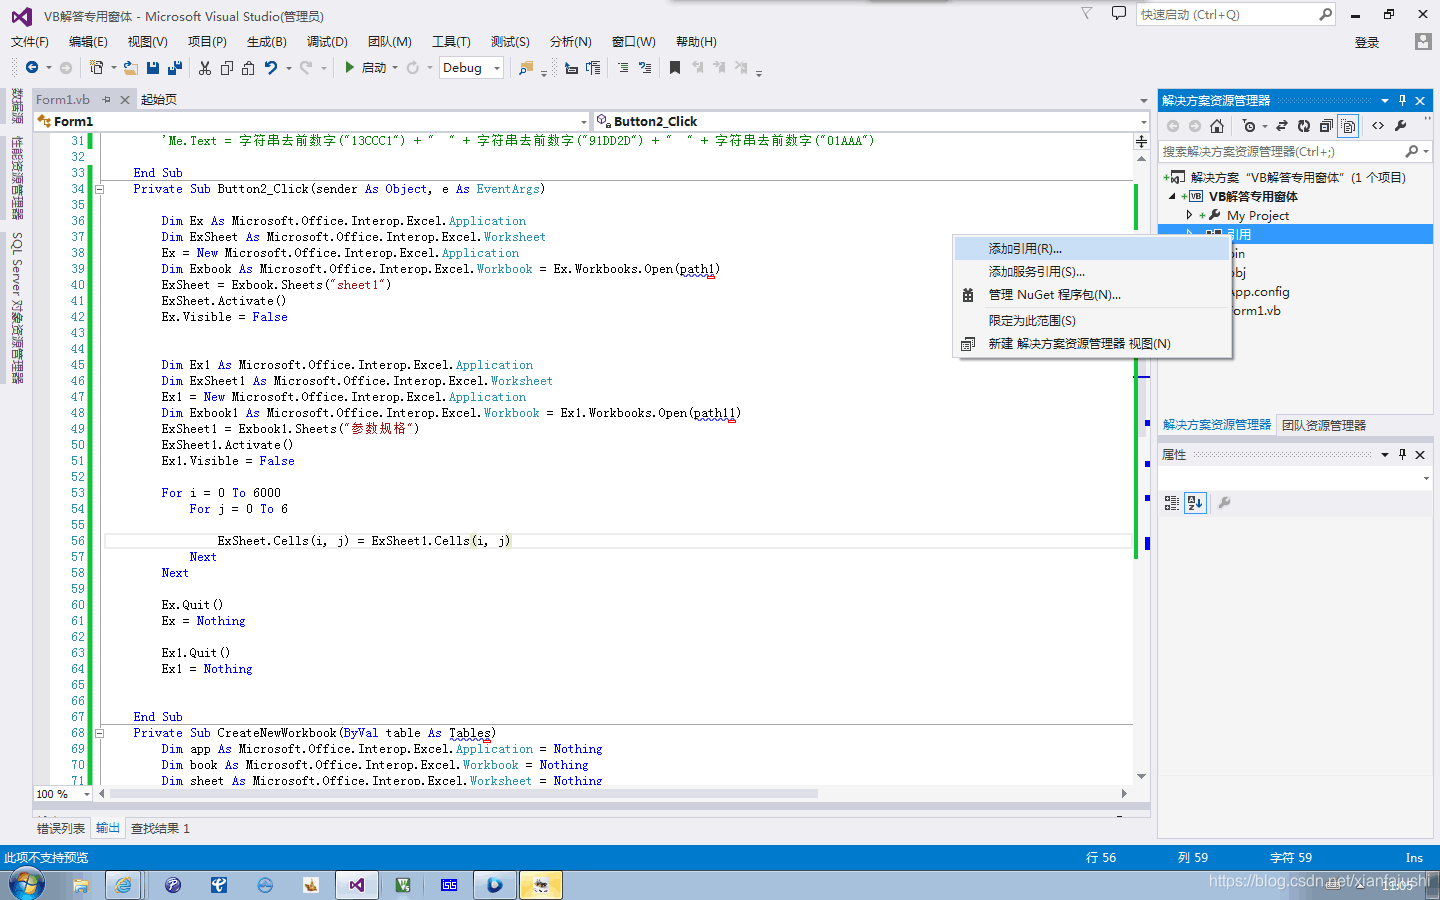Toggle Show All Files in Solution Explorer
This screenshot has width=1440, height=900.
click(x=1349, y=126)
